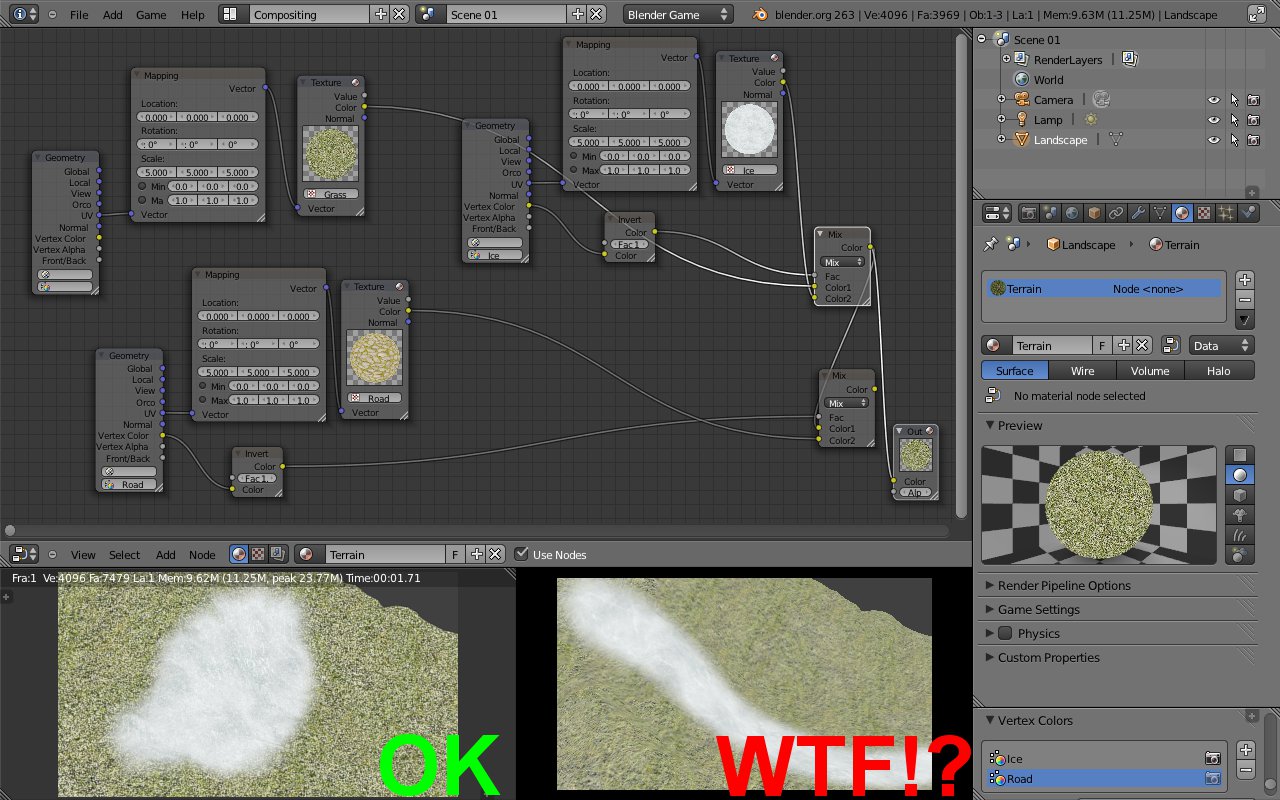Toggle Camera visibility eye in outliner
Screen dimensions: 1280x800
pyautogui.click(x=1214, y=100)
